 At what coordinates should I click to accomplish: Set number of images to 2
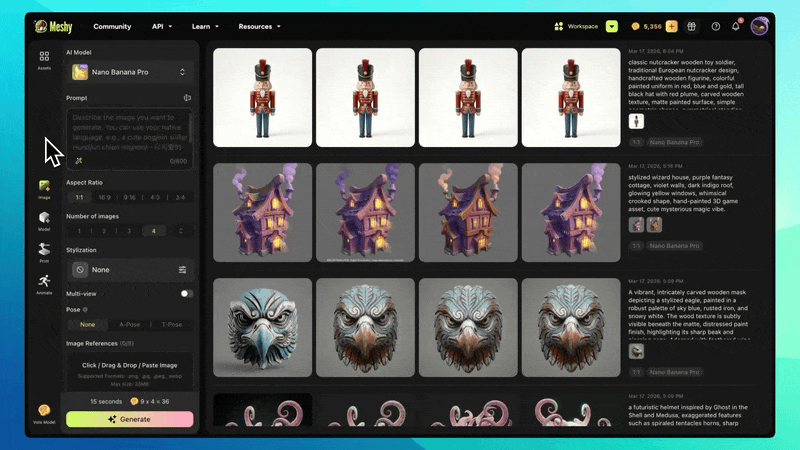pos(104,231)
